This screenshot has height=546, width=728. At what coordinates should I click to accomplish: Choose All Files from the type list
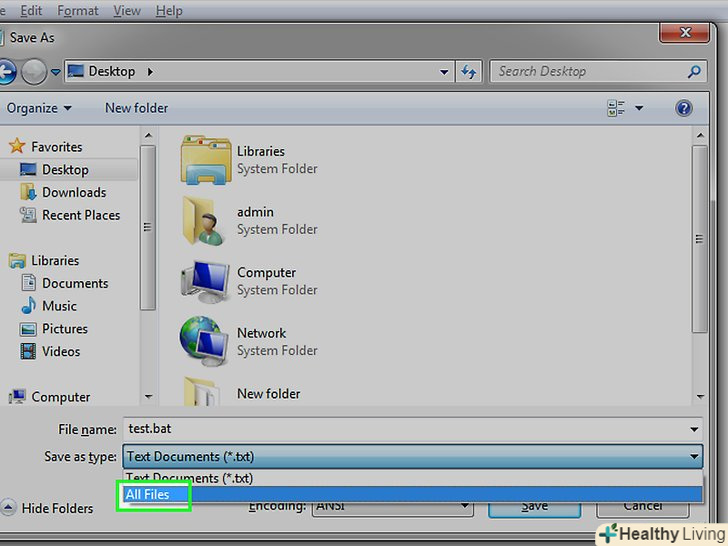[412, 494]
